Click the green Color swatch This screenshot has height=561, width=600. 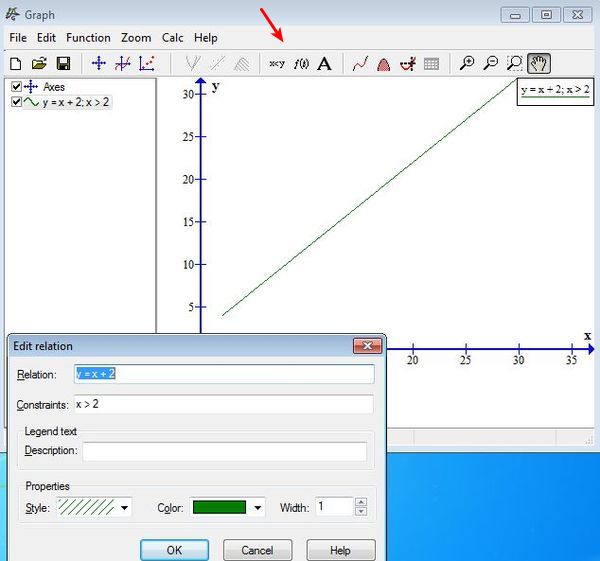(219, 507)
